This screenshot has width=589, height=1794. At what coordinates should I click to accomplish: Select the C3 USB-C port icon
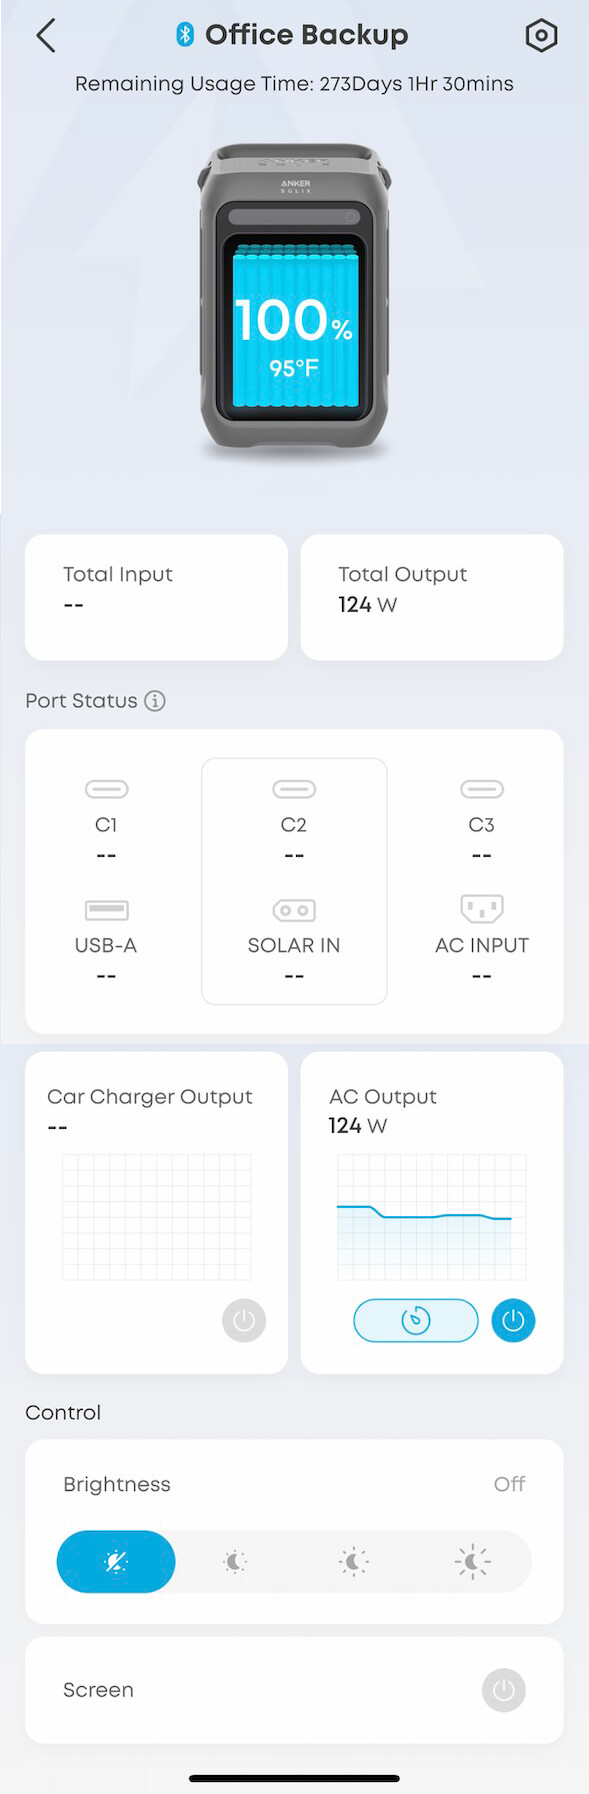(482, 790)
